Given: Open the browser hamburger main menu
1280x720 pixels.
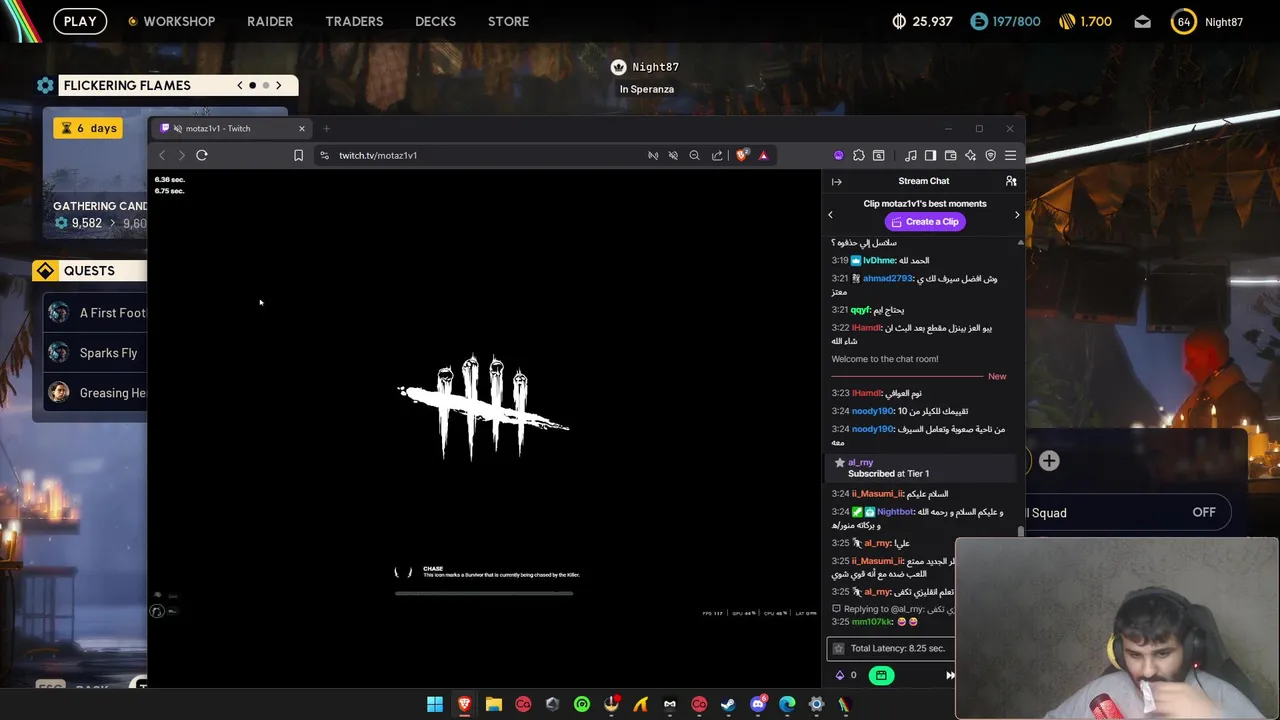Looking at the screenshot, I should pyautogui.click(x=1010, y=155).
